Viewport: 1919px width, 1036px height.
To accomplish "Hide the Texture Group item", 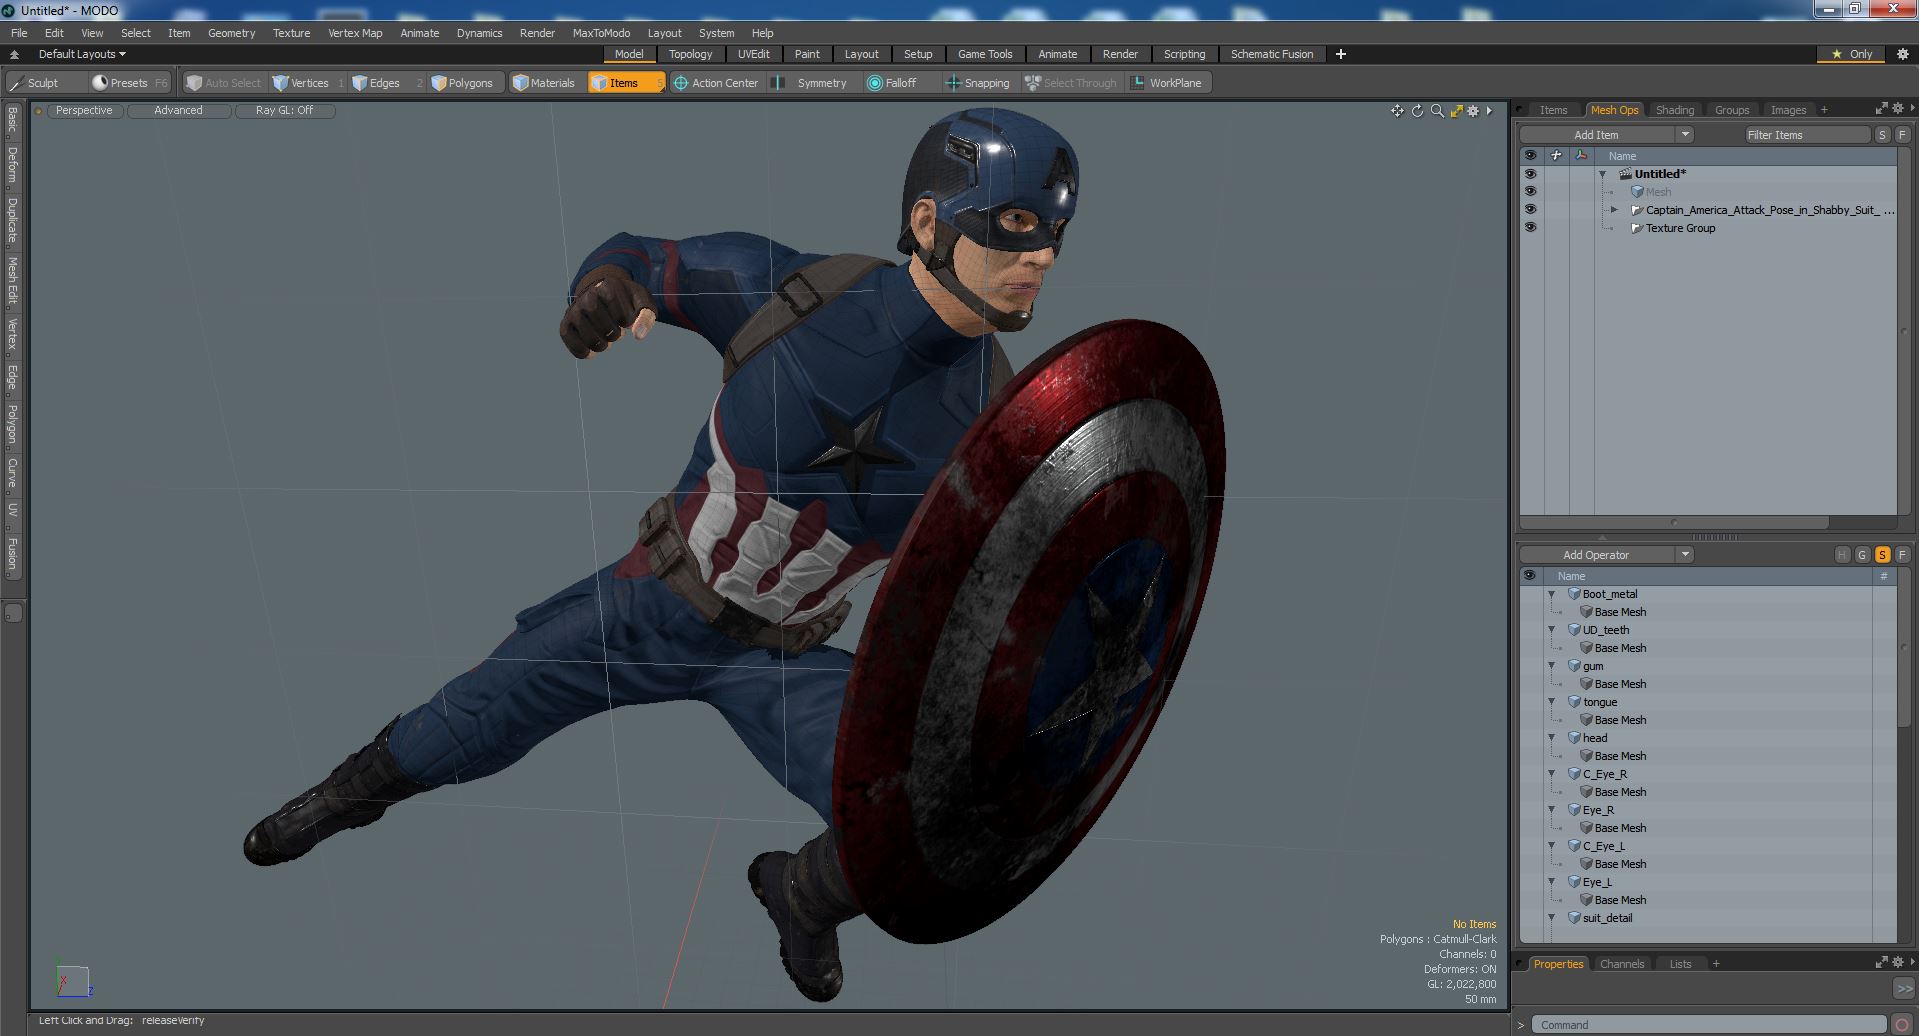I will click(x=1530, y=228).
